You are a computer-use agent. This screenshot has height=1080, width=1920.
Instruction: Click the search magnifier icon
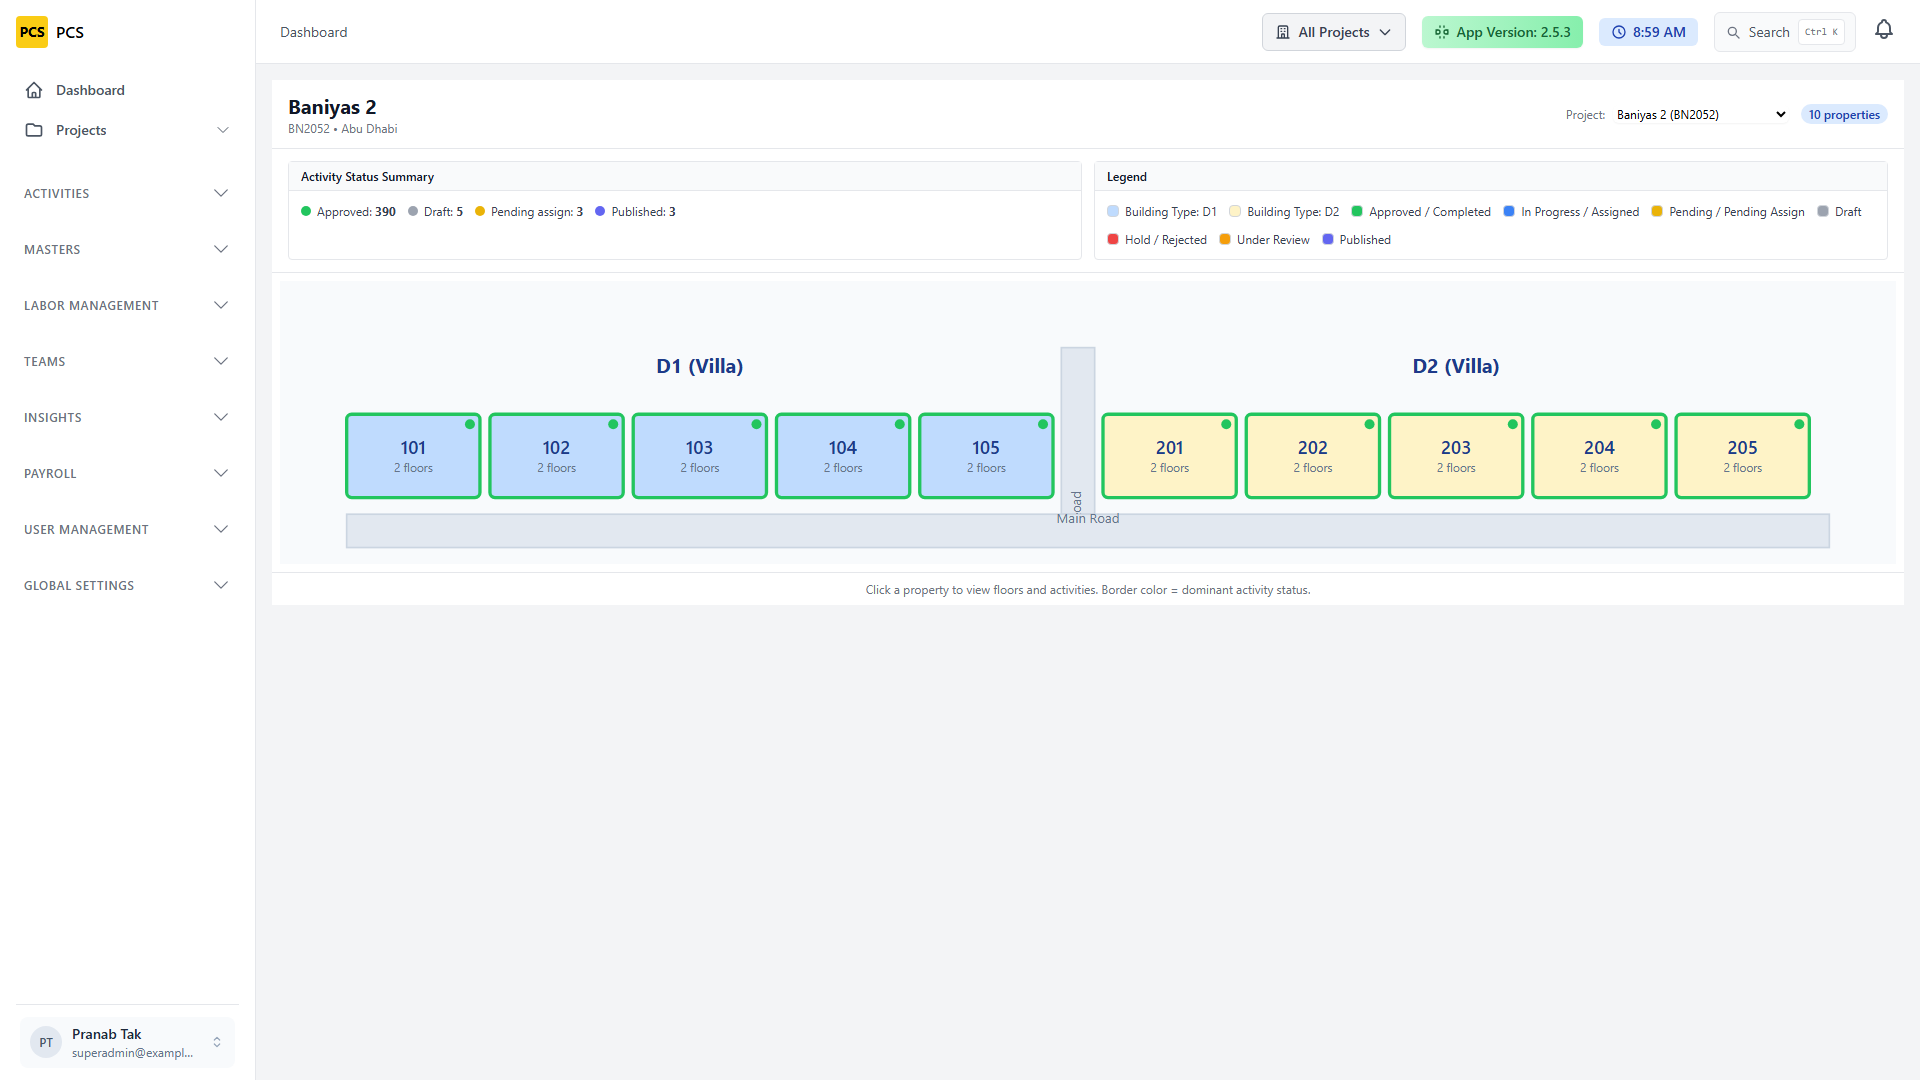pos(1734,32)
